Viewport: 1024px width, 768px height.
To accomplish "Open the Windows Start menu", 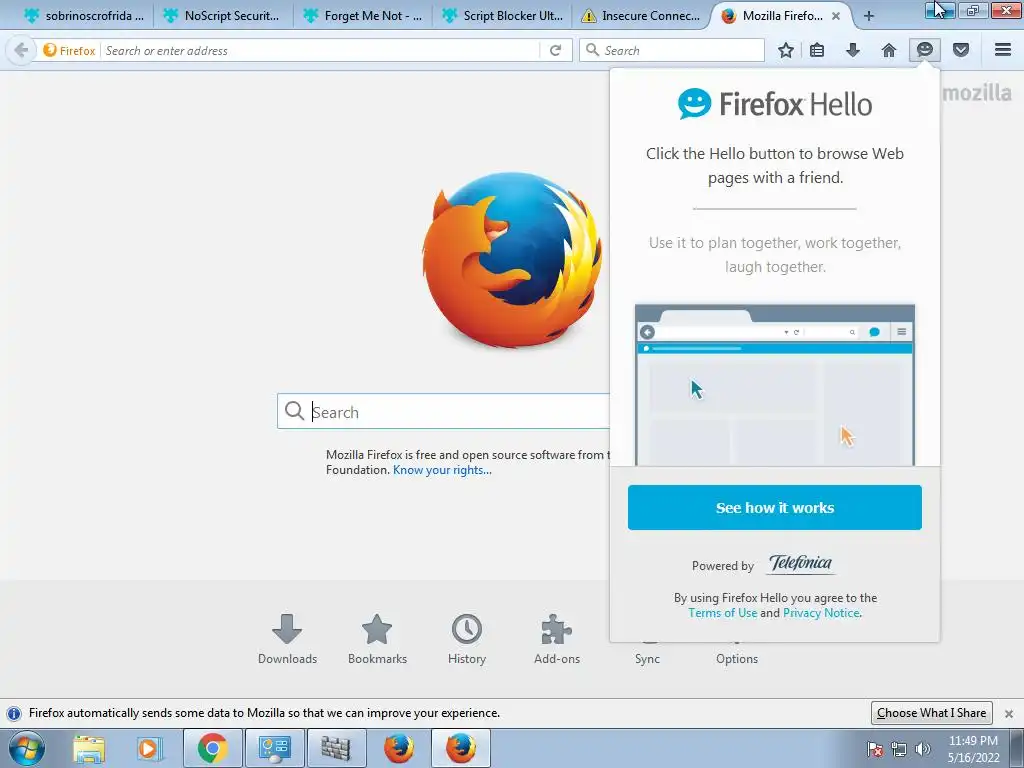I will point(27,749).
